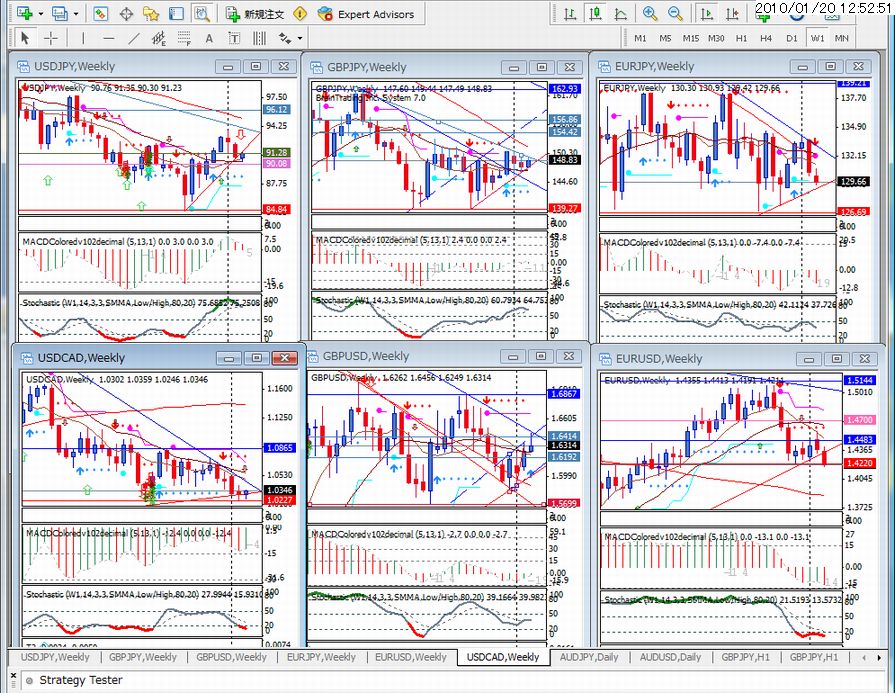Toggle chart shift from right edge
This screenshot has height=693, width=895.
(732, 14)
